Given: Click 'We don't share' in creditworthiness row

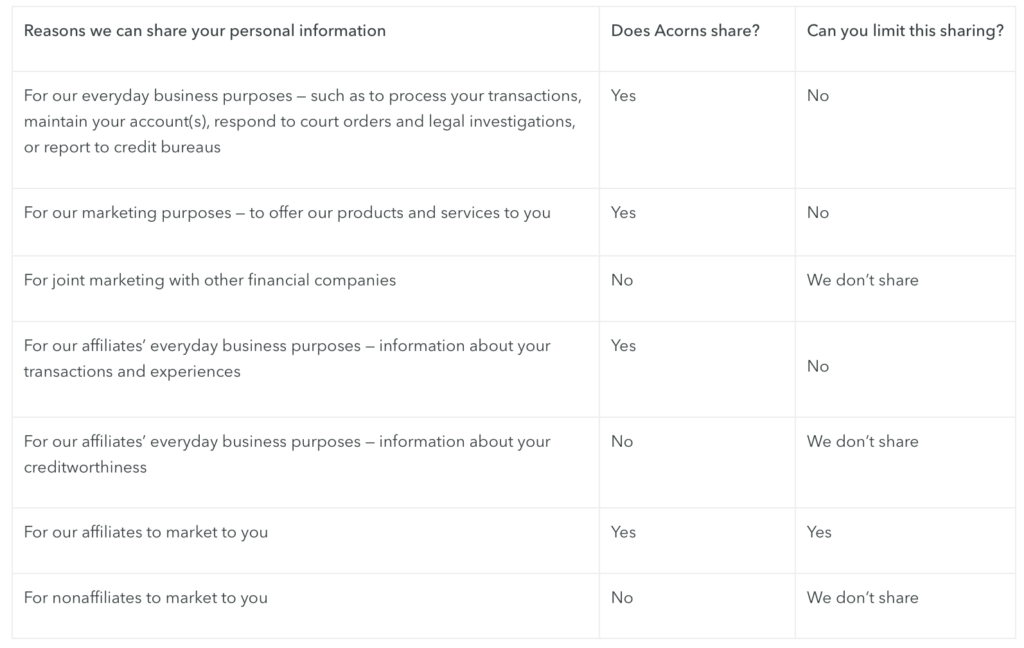Looking at the screenshot, I should tap(862, 441).
